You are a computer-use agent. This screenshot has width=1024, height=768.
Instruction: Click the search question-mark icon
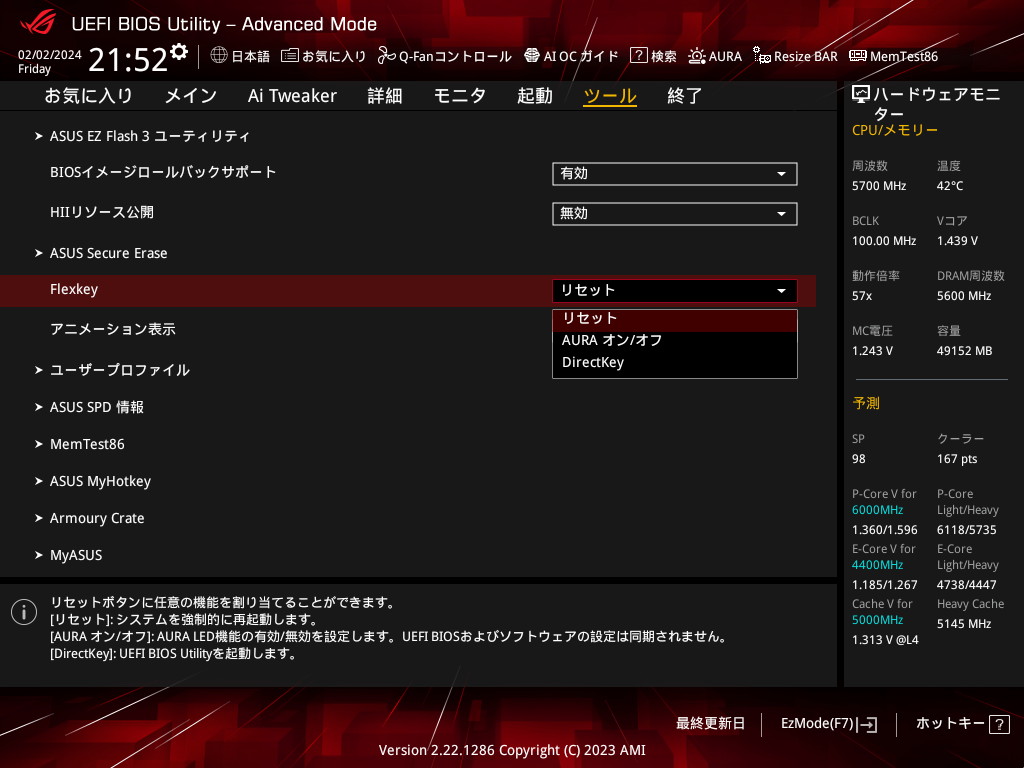pyautogui.click(x=638, y=56)
